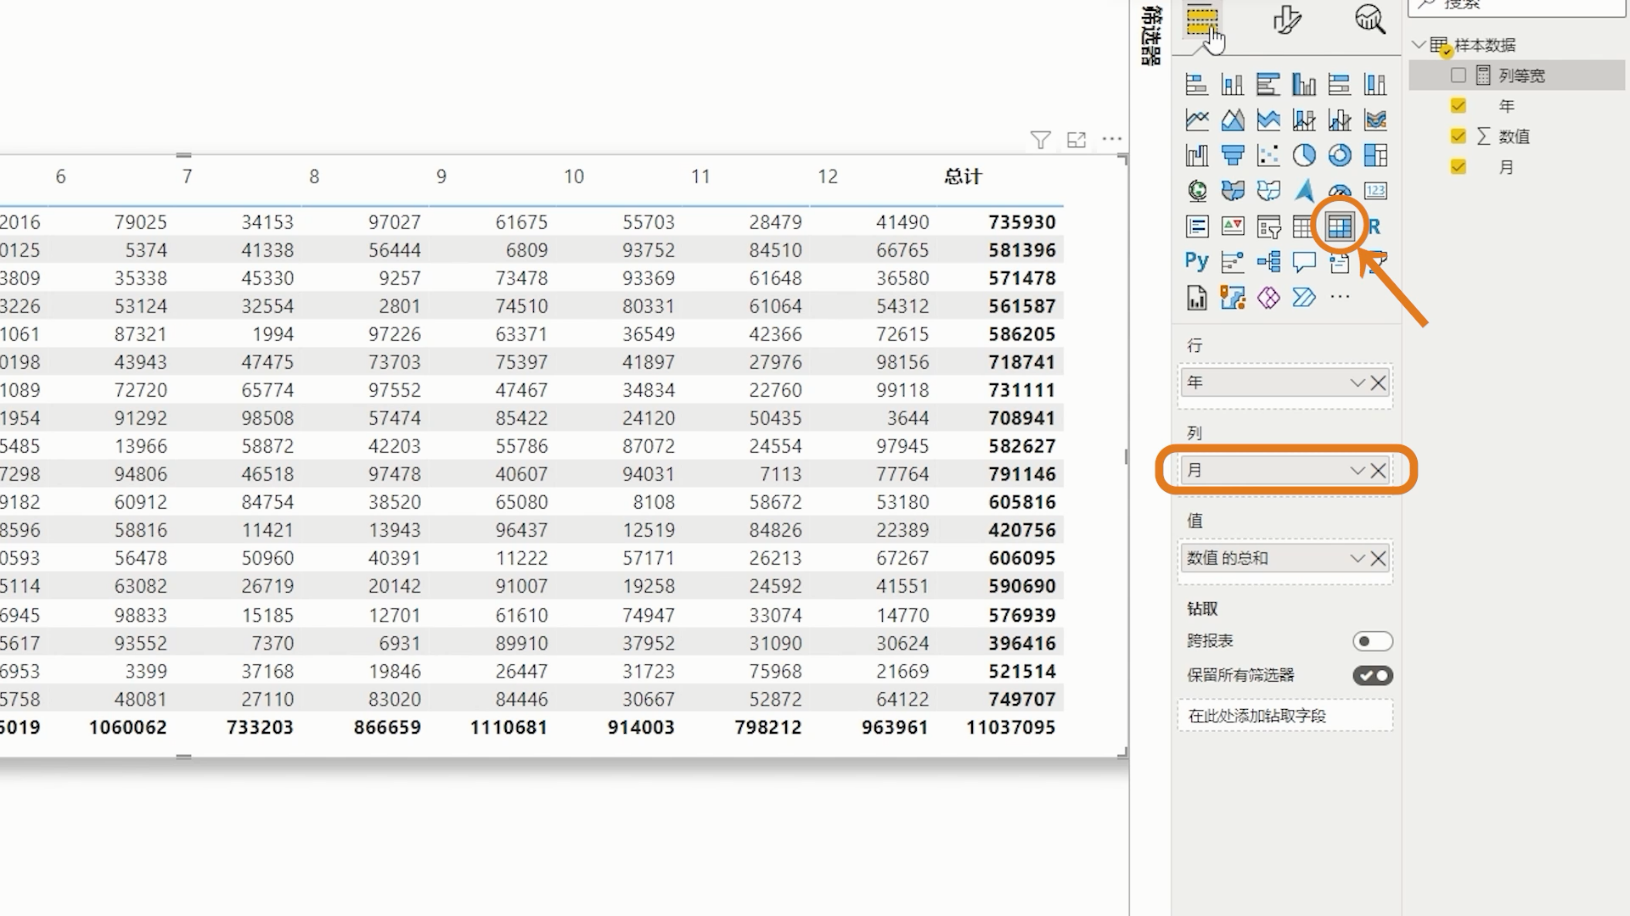Click 在此处添加钻取字段 drop area
The height and width of the screenshot is (916, 1630).
click(1285, 715)
